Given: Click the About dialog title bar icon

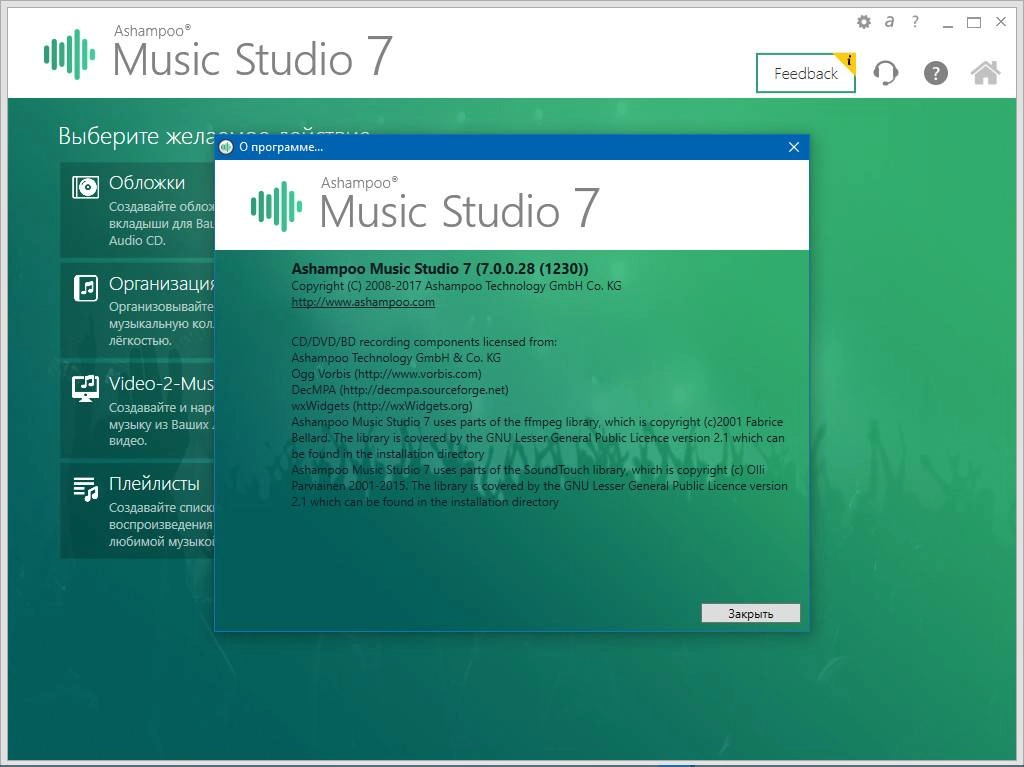Looking at the screenshot, I should [226, 147].
